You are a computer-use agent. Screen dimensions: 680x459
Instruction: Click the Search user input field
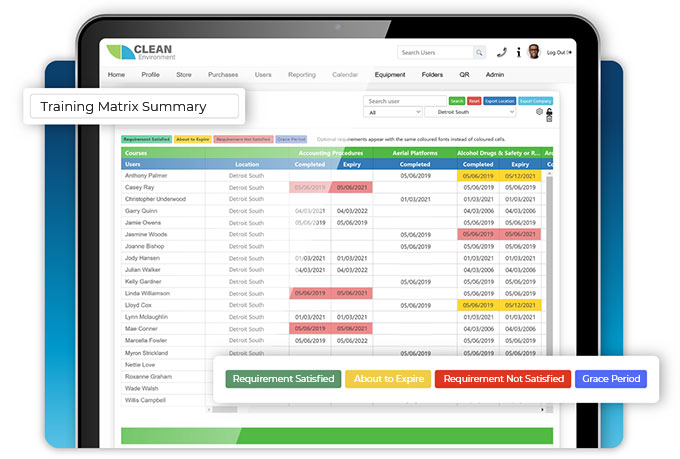(405, 101)
